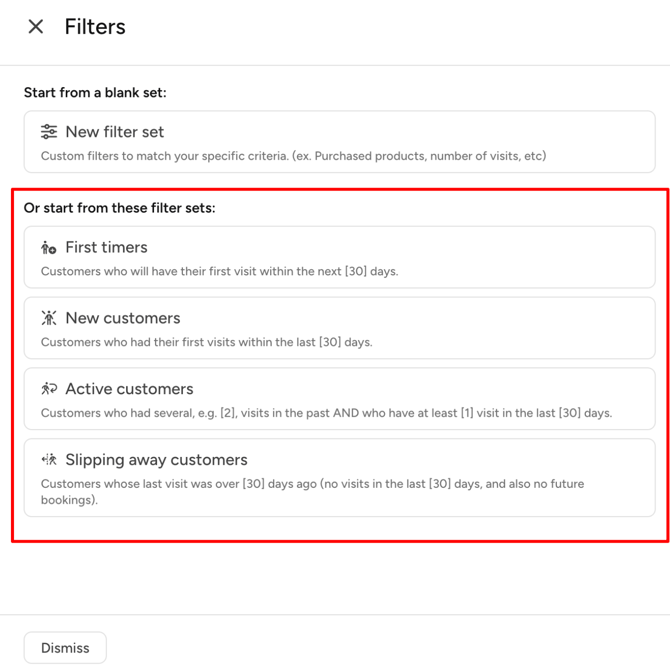The width and height of the screenshot is (670, 670).
Task: Select the Active customers title text
Action: click(129, 389)
